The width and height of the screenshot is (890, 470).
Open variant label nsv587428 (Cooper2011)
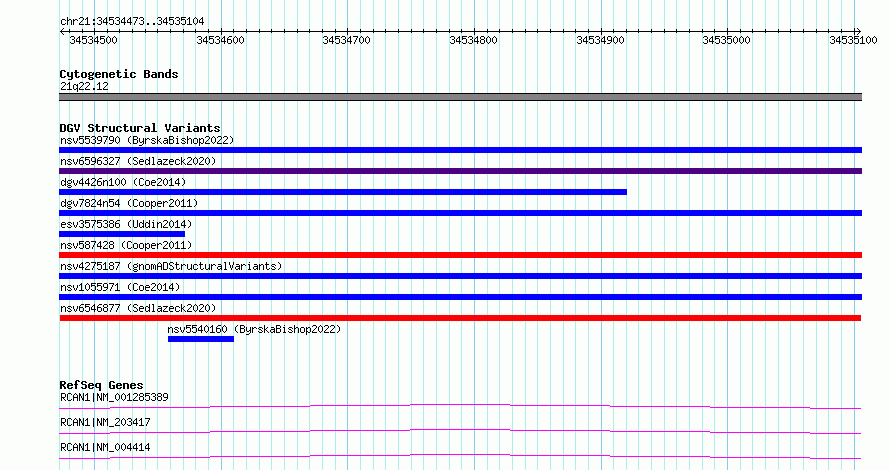click(126, 245)
